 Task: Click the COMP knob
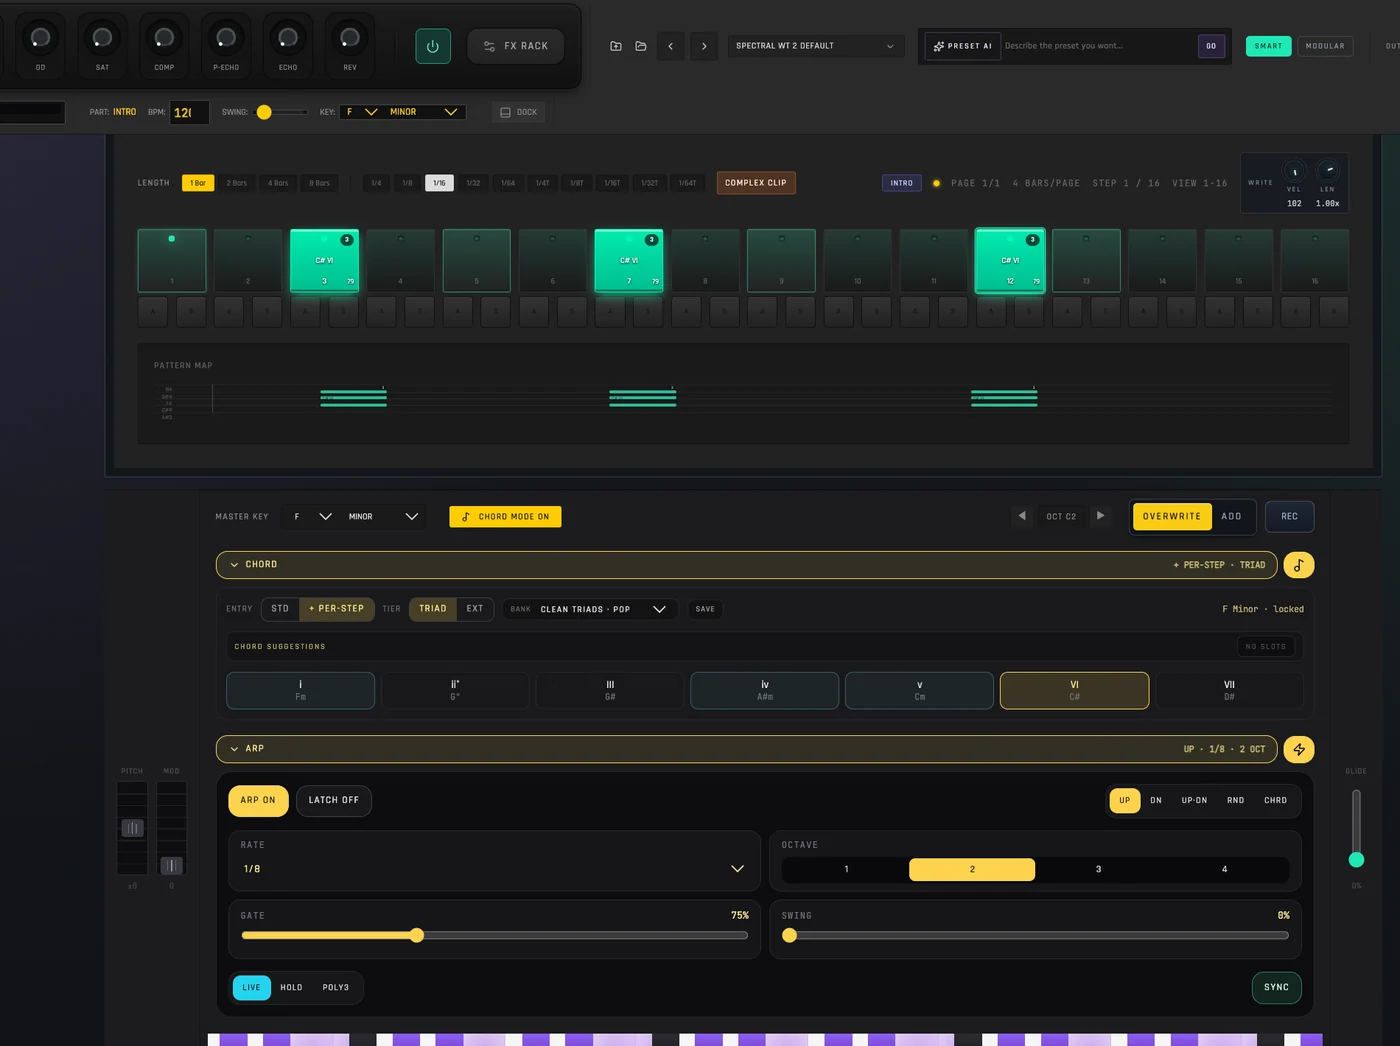(164, 38)
